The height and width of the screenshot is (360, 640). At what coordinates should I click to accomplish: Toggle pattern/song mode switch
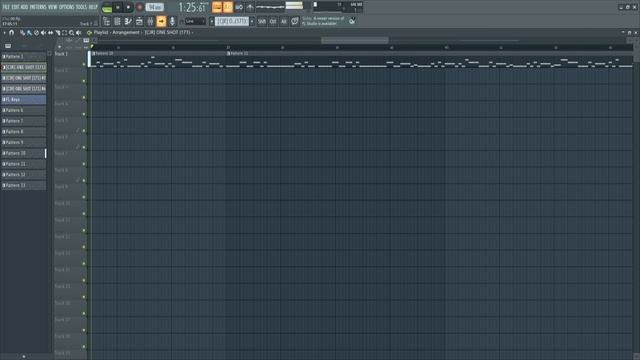point(107,7)
